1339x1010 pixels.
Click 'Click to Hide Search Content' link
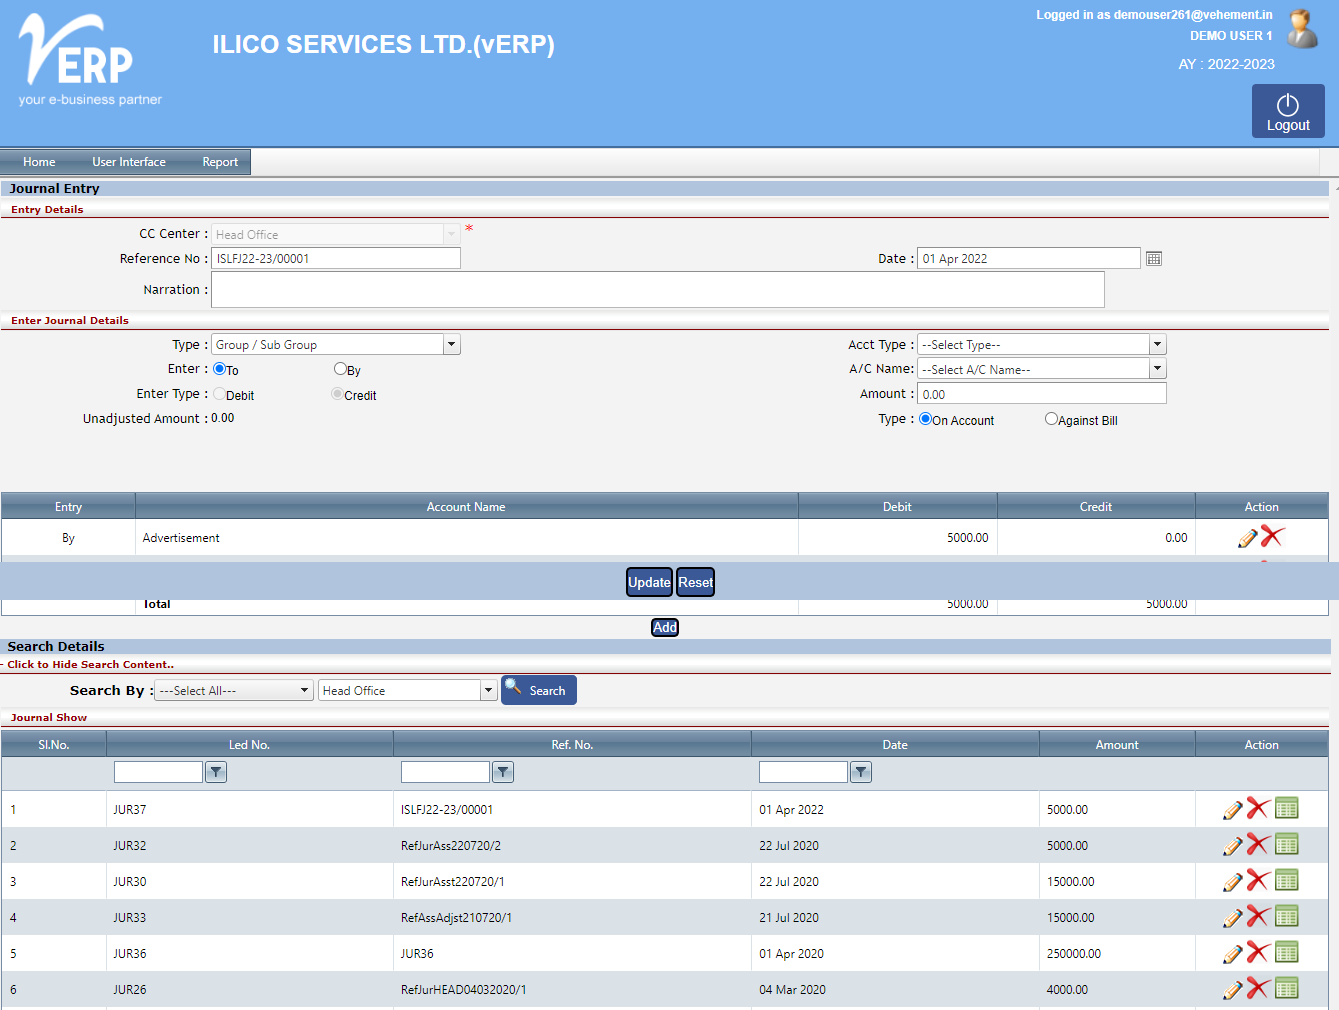91,665
